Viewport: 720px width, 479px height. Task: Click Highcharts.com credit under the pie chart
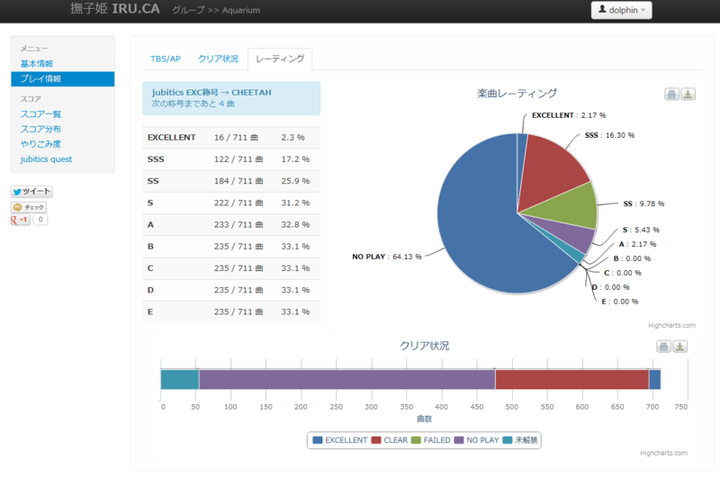point(672,325)
